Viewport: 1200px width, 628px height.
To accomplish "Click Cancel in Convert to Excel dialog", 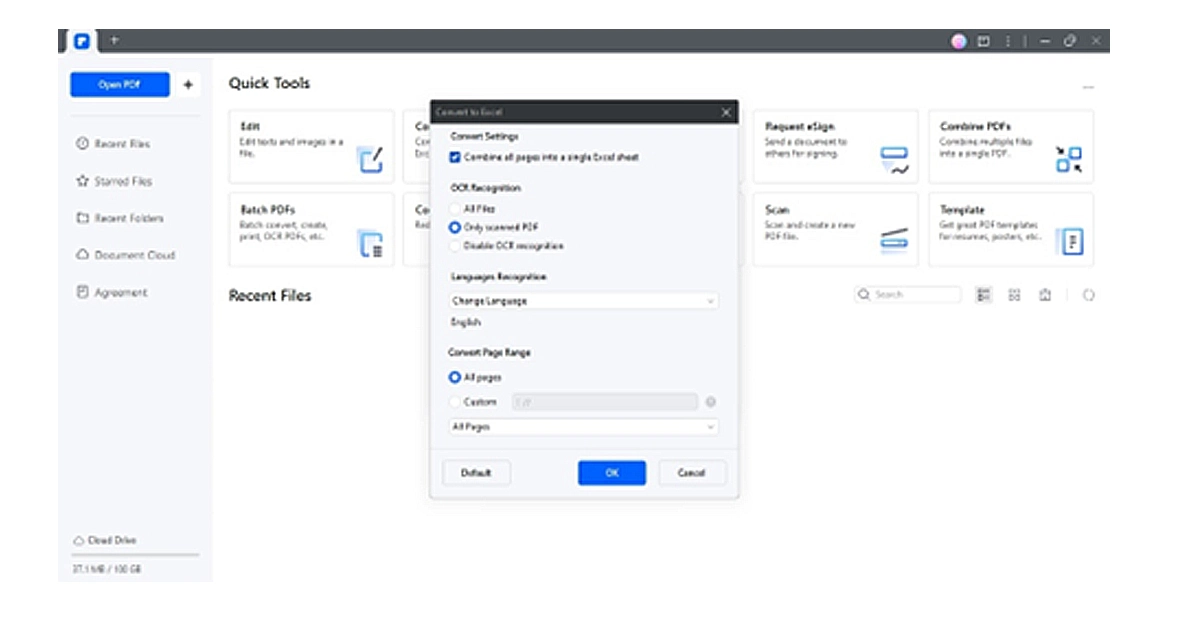I will coord(692,473).
